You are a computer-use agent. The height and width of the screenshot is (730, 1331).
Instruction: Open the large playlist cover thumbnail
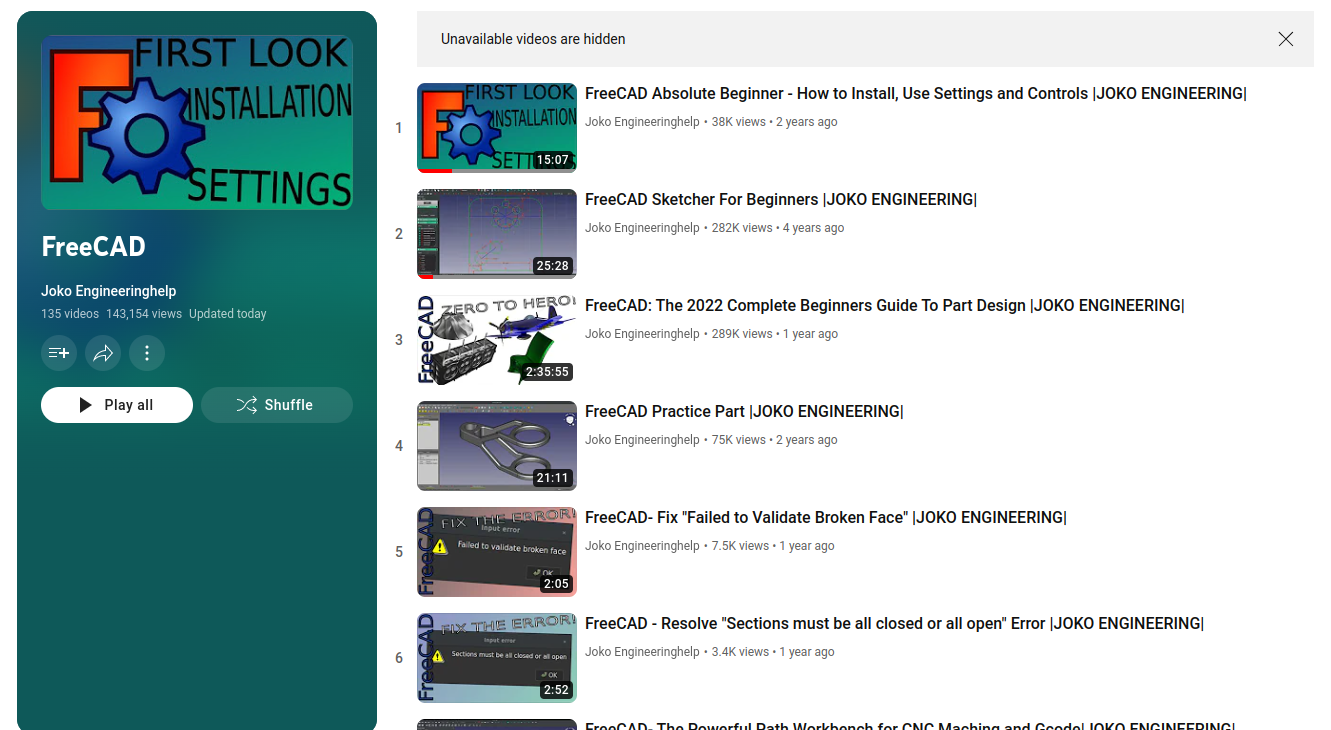pos(197,122)
